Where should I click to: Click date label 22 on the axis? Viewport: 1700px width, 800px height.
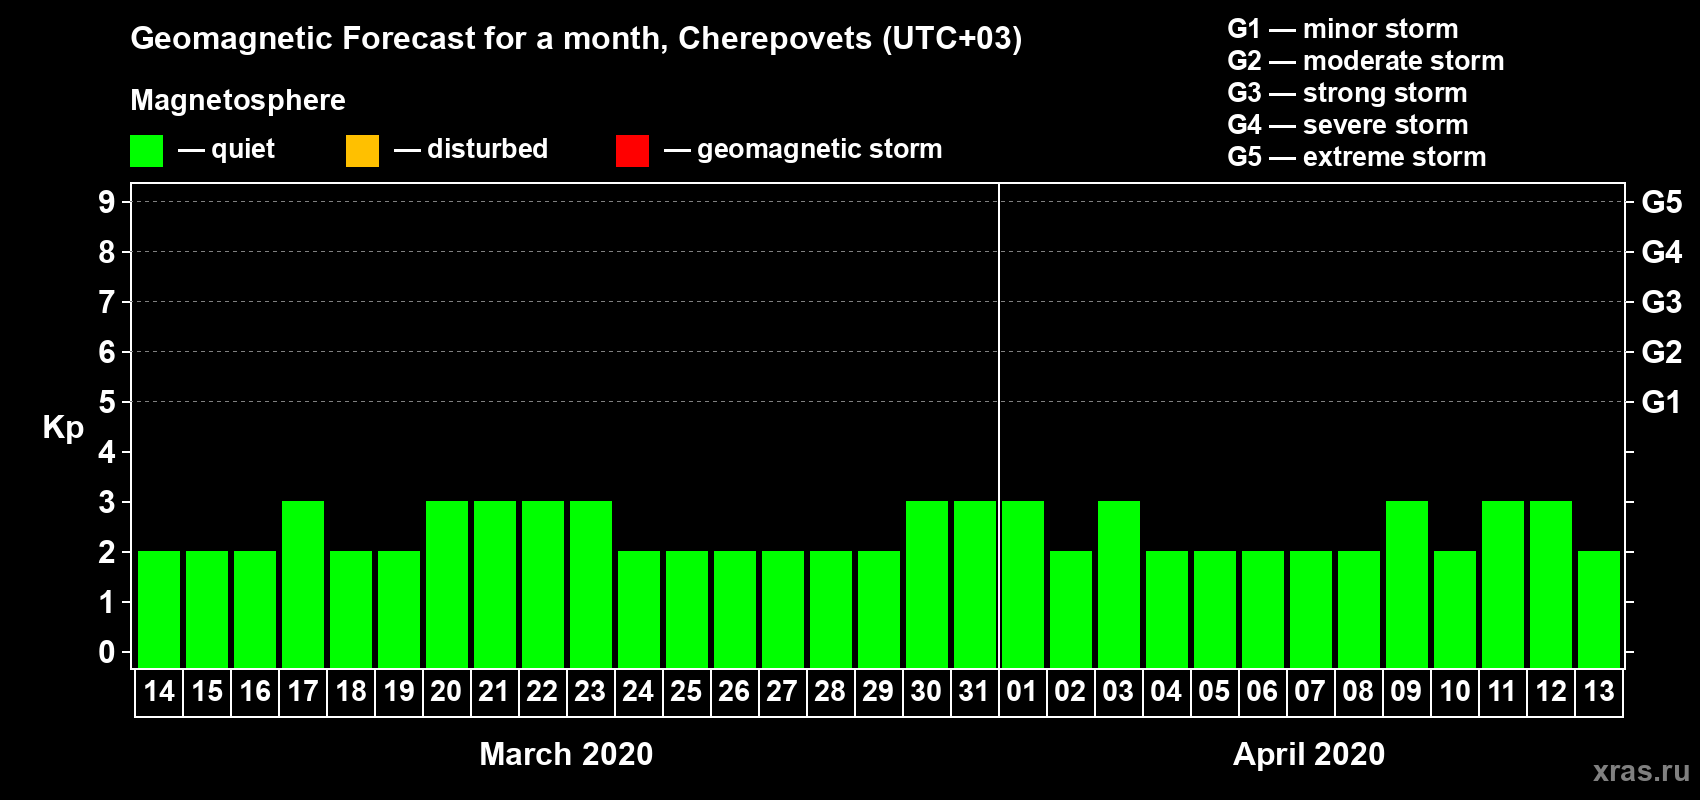(x=542, y=691)
